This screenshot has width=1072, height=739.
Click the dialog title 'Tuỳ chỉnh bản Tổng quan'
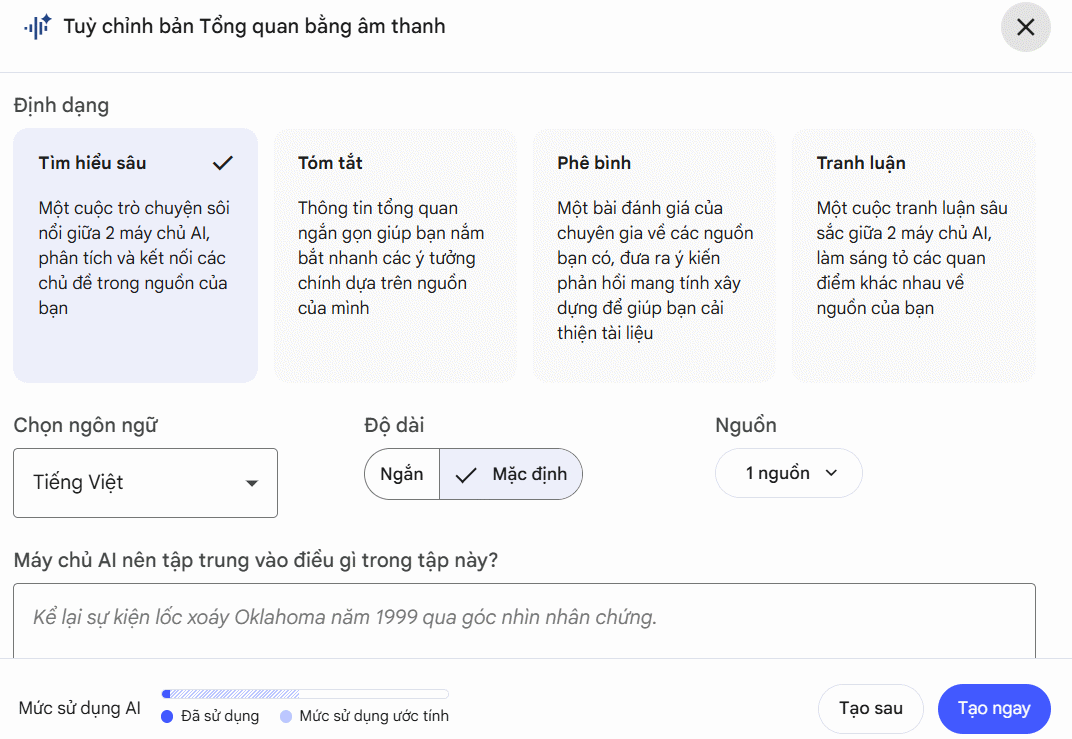coord(254,27)
